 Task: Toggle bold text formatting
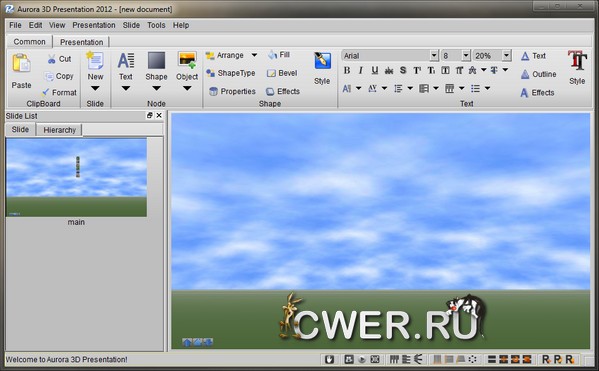point(347,70)
